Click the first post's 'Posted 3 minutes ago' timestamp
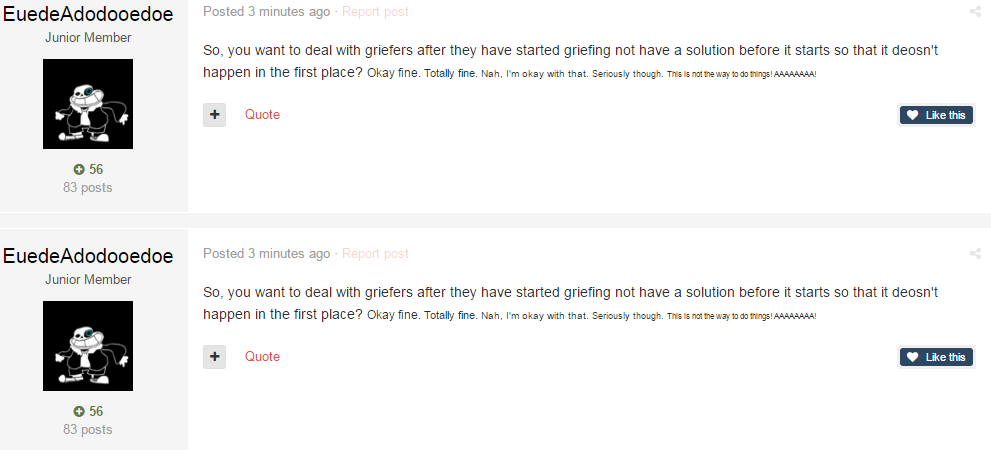This screenshot has width=991, height=450. click(x=266, y=12)
